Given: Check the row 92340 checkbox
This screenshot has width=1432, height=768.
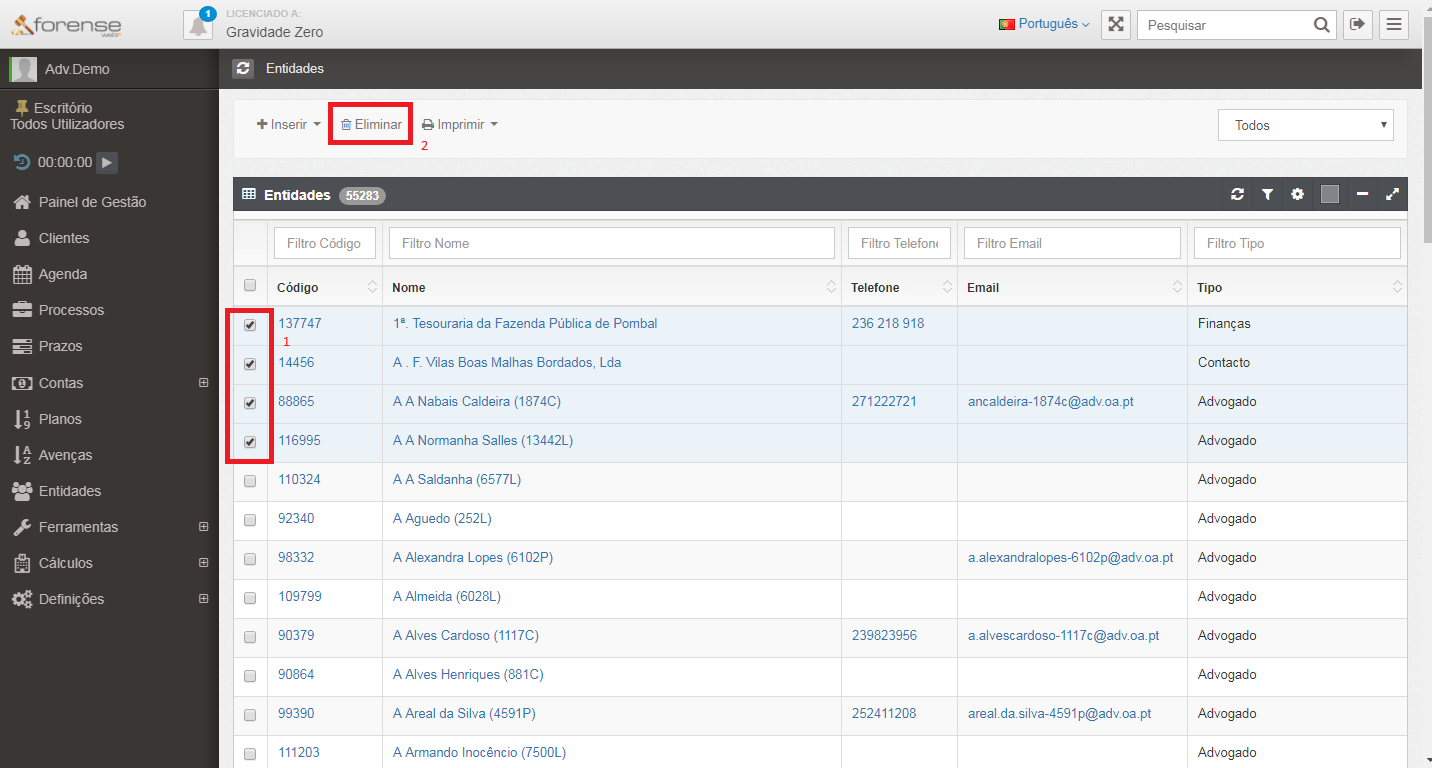Looking at the screenshot, I should click(250, 520).
